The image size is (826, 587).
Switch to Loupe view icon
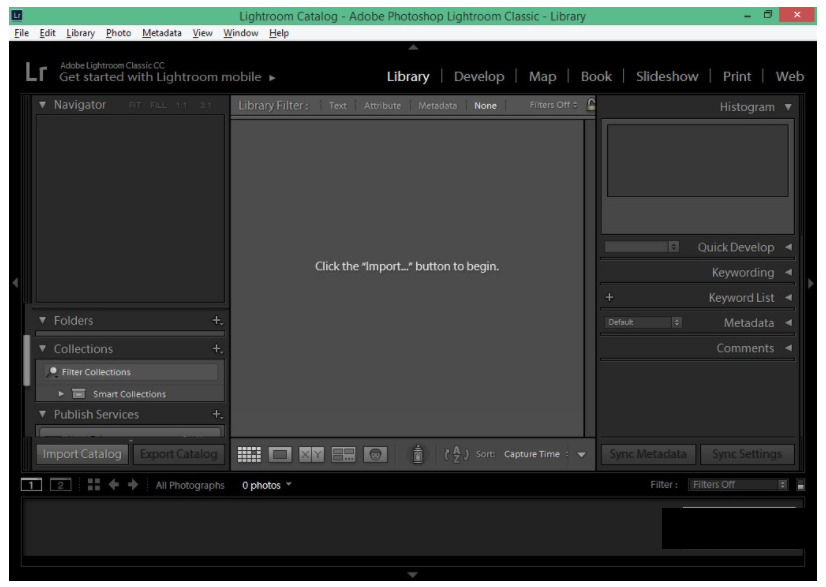coord(280,454)
